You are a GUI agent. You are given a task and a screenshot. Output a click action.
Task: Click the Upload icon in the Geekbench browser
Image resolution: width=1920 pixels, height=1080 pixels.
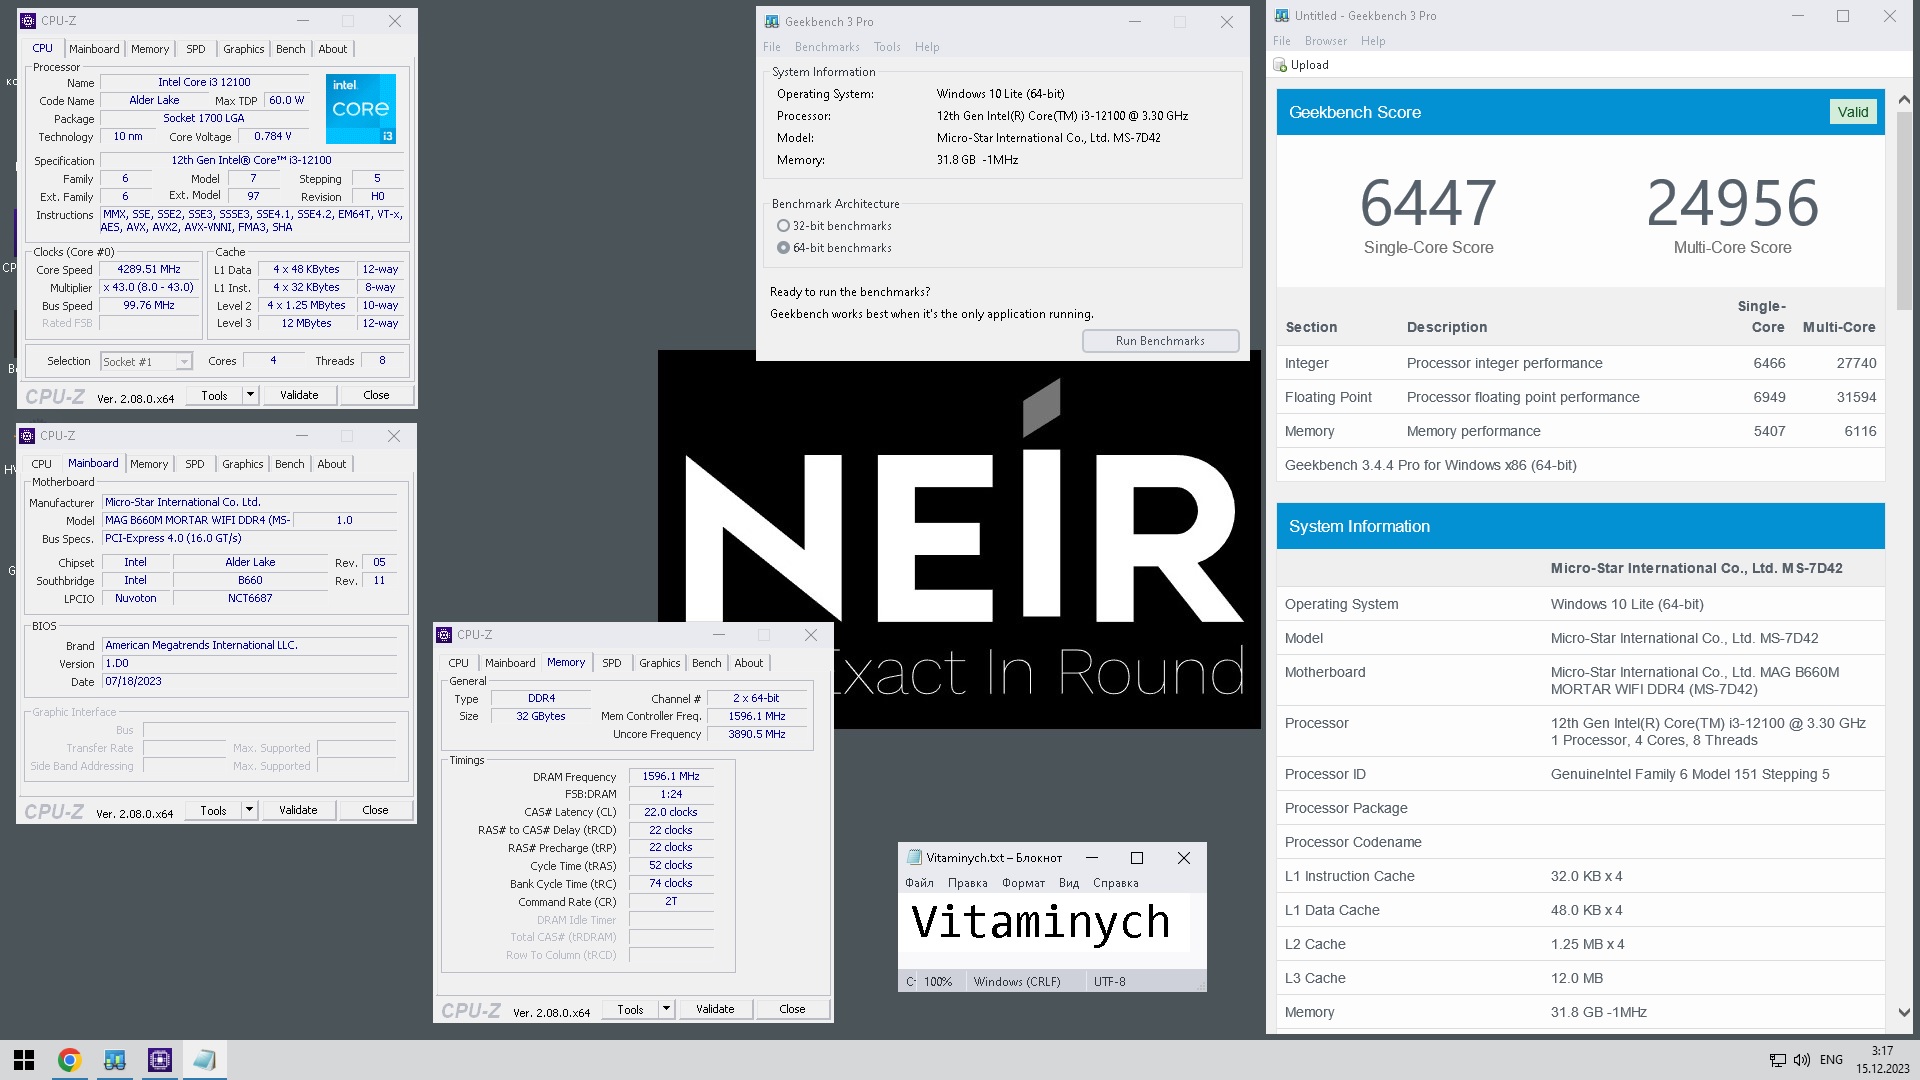tap(1280, 65)
